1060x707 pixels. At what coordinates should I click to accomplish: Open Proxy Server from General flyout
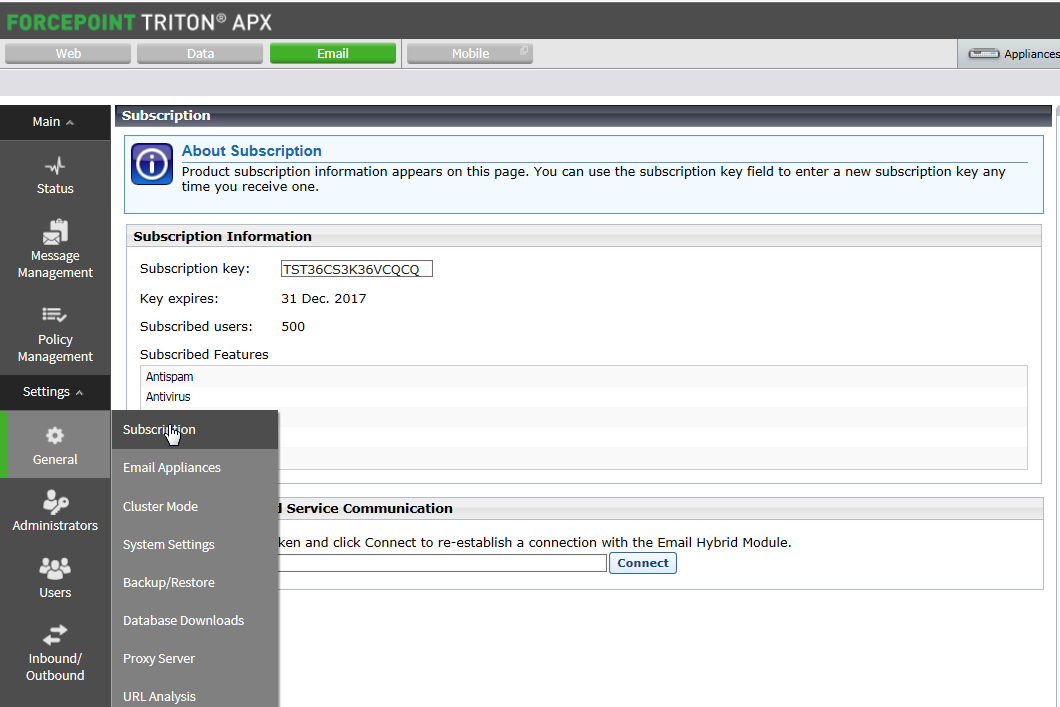coord(195,658)
